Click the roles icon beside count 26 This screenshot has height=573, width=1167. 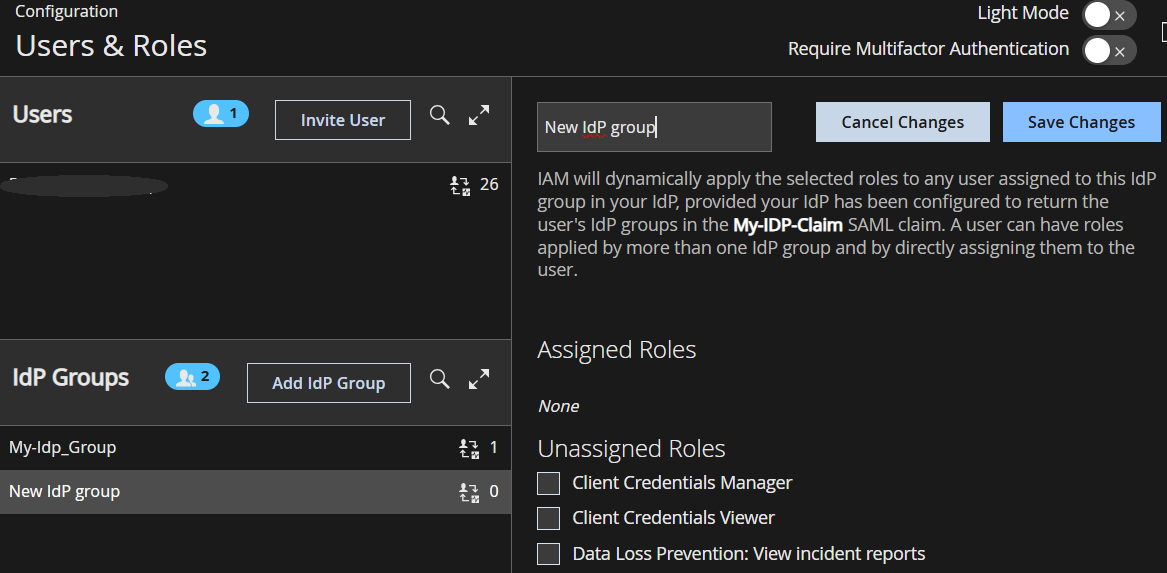461,185
